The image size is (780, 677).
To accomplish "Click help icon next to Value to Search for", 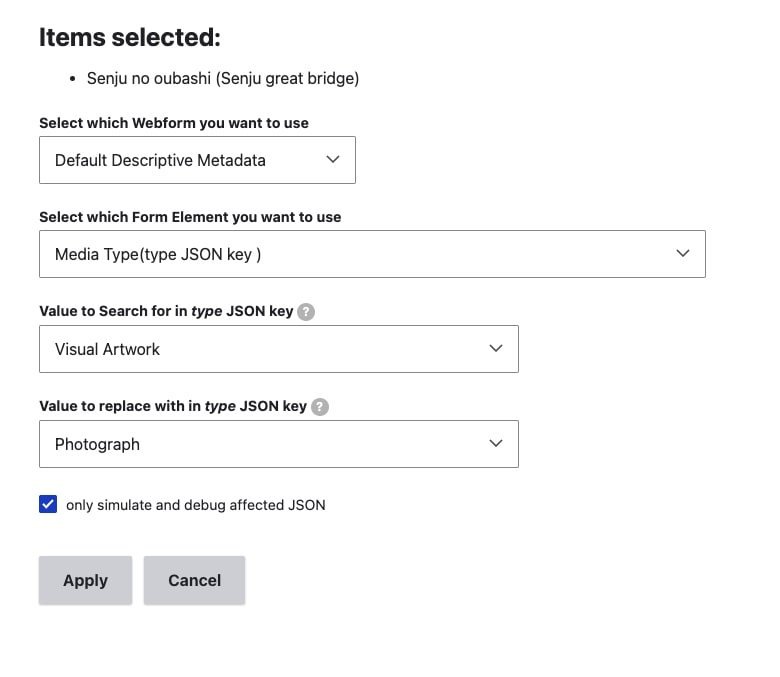I will coord(306,312).
